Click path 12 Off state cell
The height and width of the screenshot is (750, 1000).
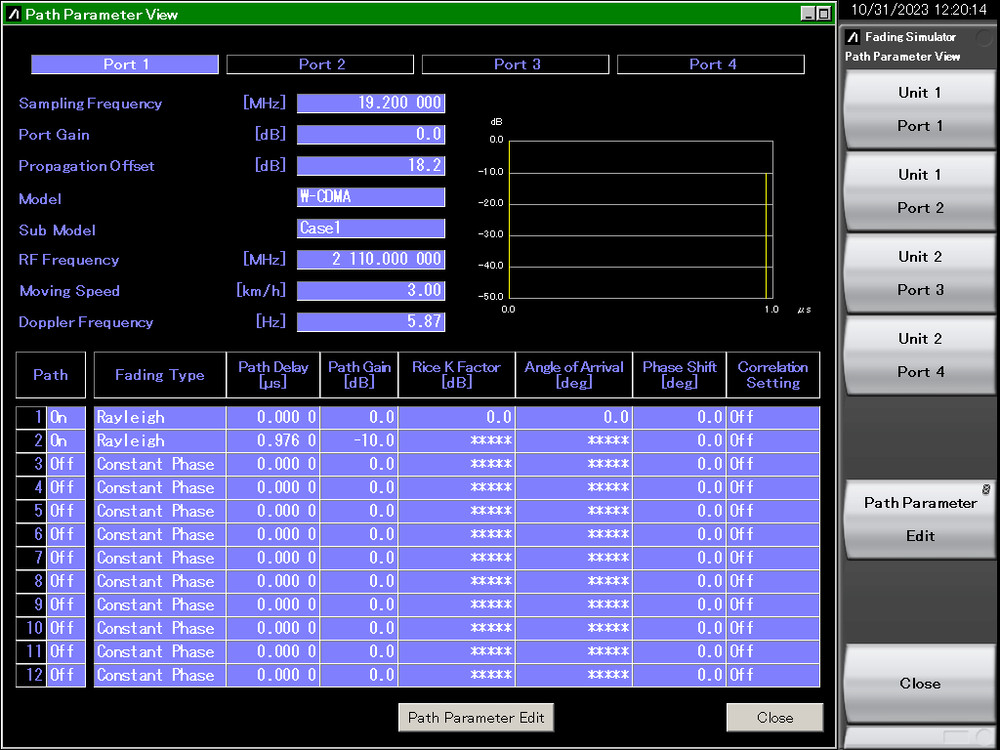tap(66, 675)
